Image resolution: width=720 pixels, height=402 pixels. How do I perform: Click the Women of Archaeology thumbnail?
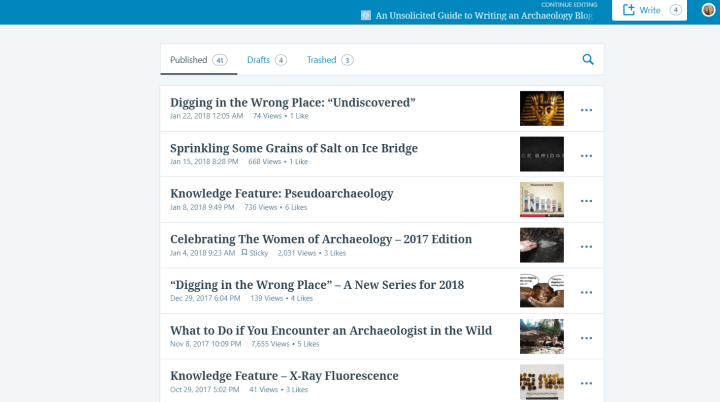click(x=542, y=245)
